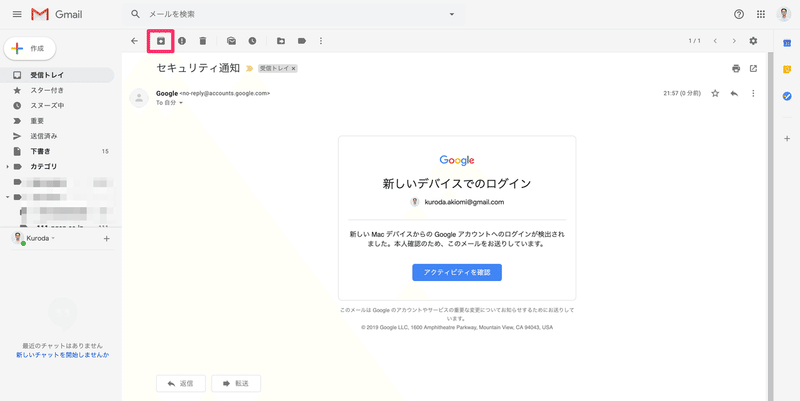Screen dimensions: 800x401
Task: Click the 作成 compose button
Action: (30, 48)
